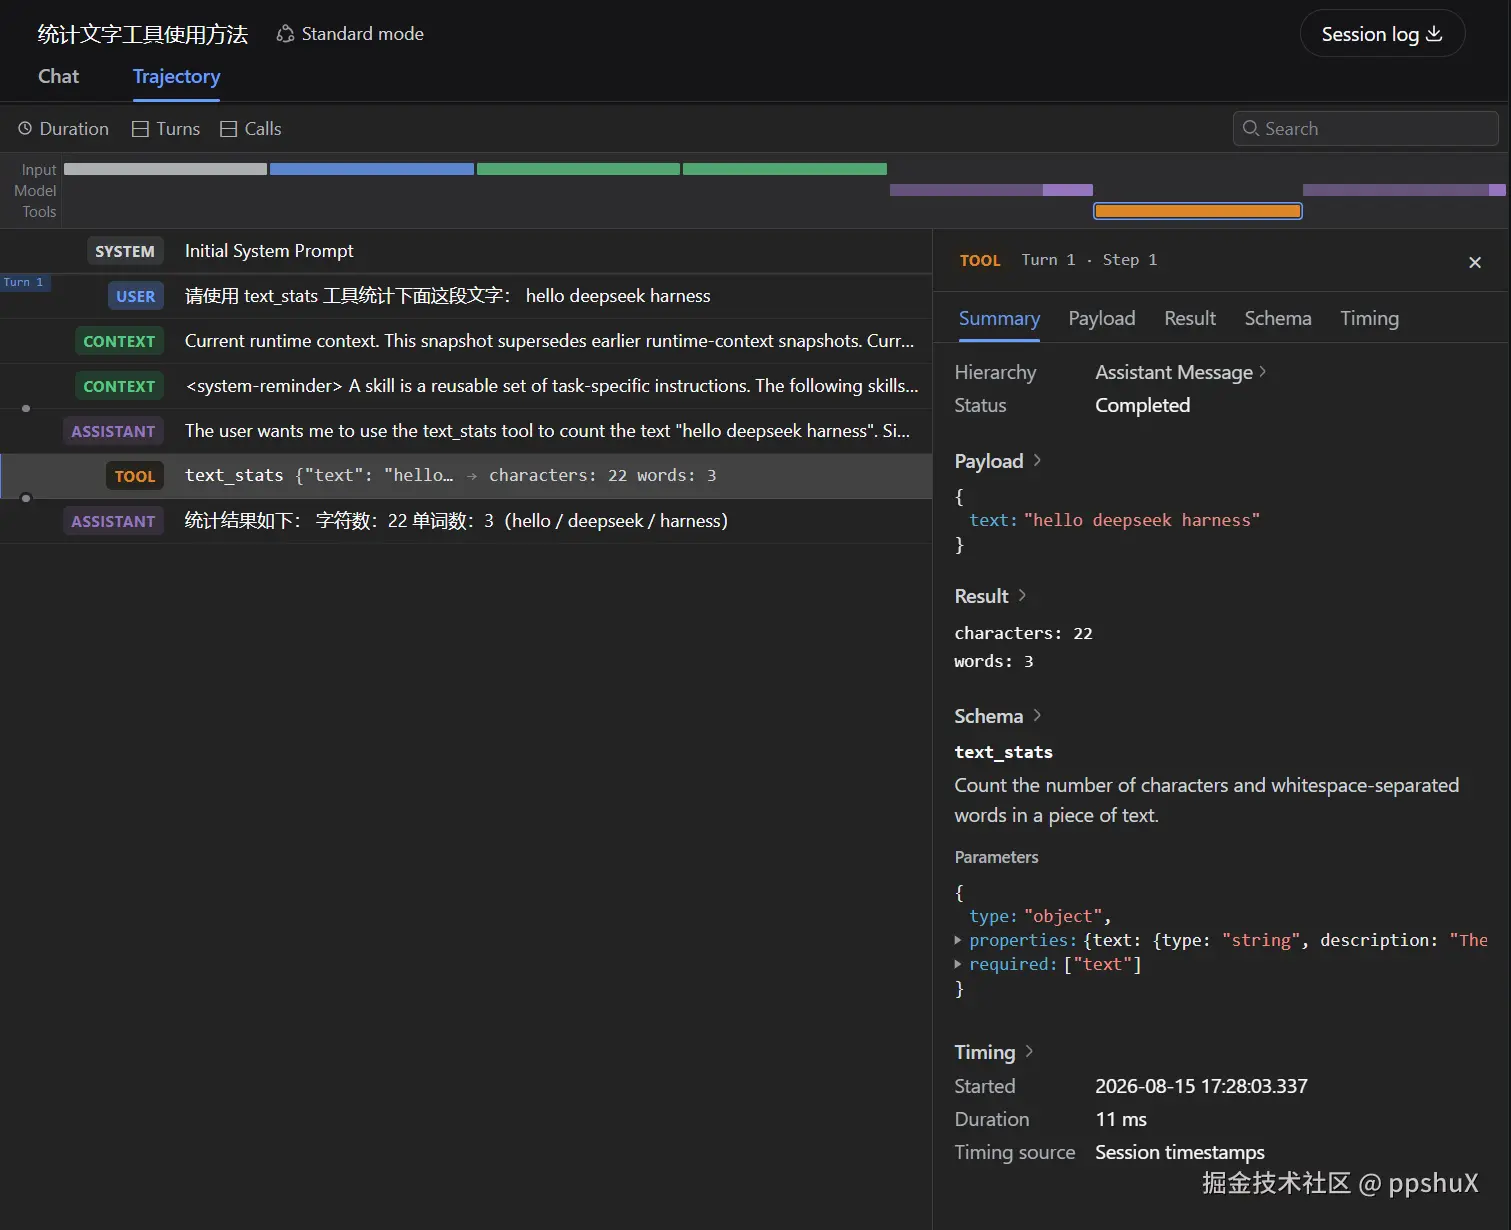The image size is (1511, 1230).
Task: Expand the properties JSON node
Action: (958, 940)
